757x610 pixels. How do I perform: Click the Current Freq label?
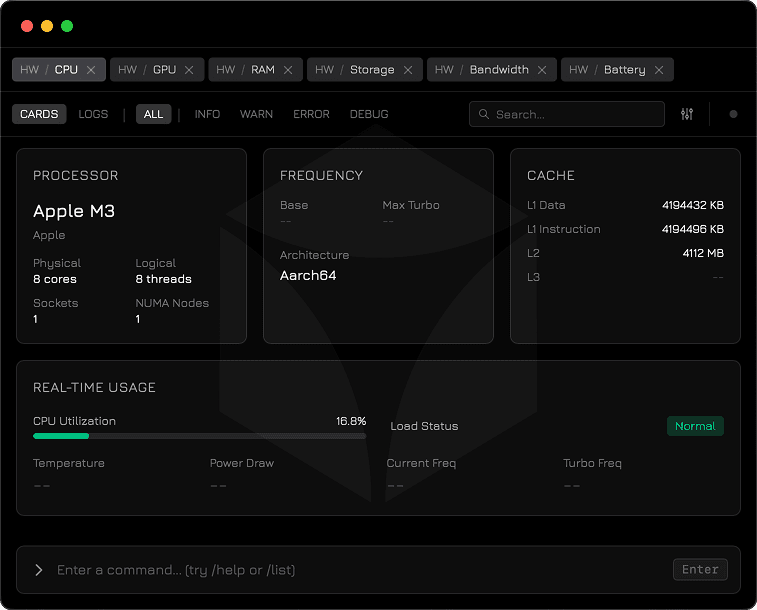pyautogui.click(x=421, y=463)
